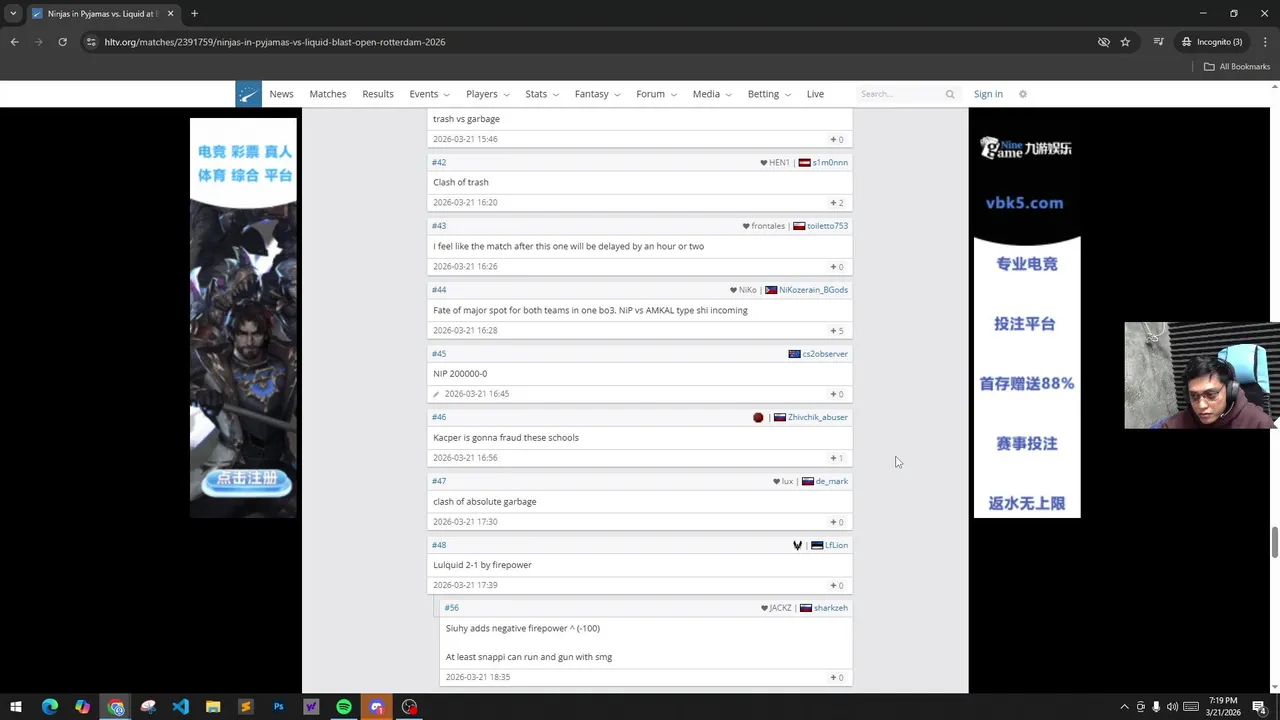
Task: Open toiletto753 user profile
Action: click(827, 226)
